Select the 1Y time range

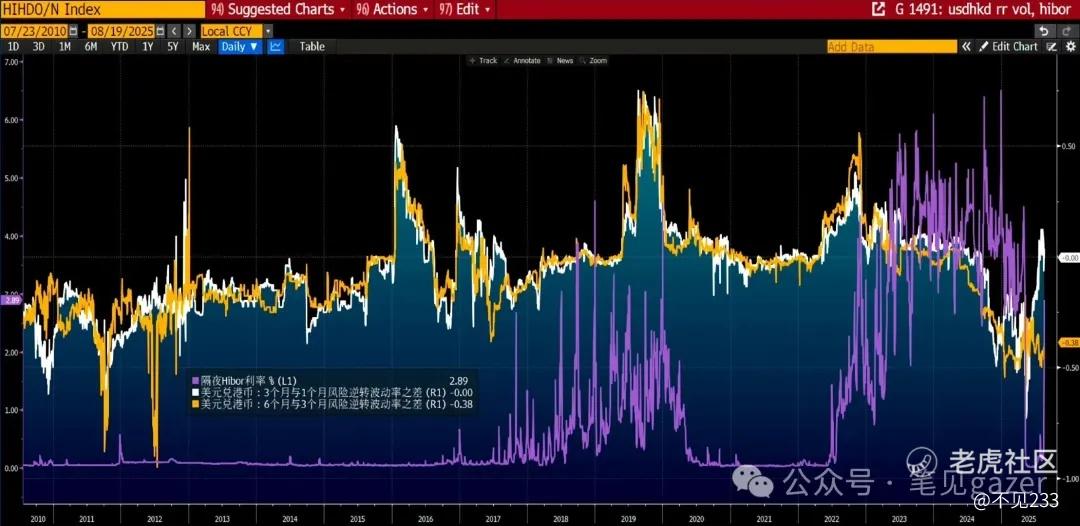click(147, 46)
